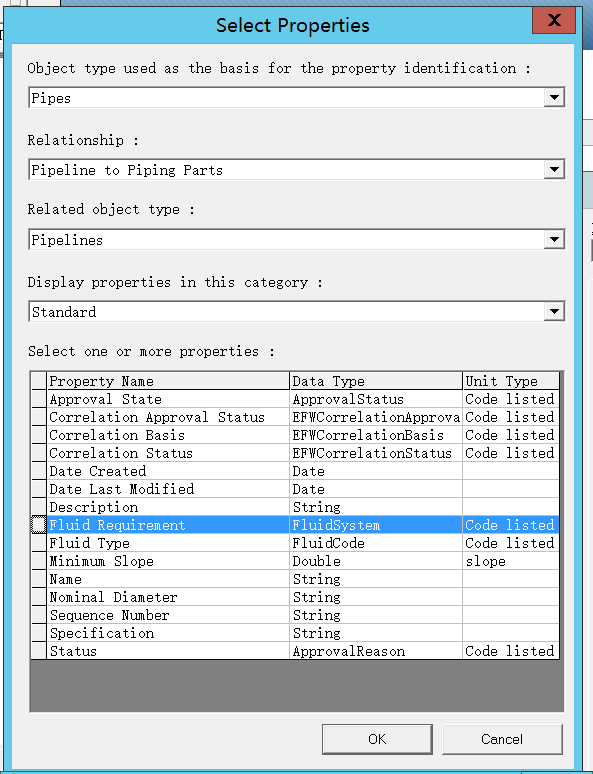Open the Display properties category dropdown arrow
The image size is (593, 774).
click(554, 311)
